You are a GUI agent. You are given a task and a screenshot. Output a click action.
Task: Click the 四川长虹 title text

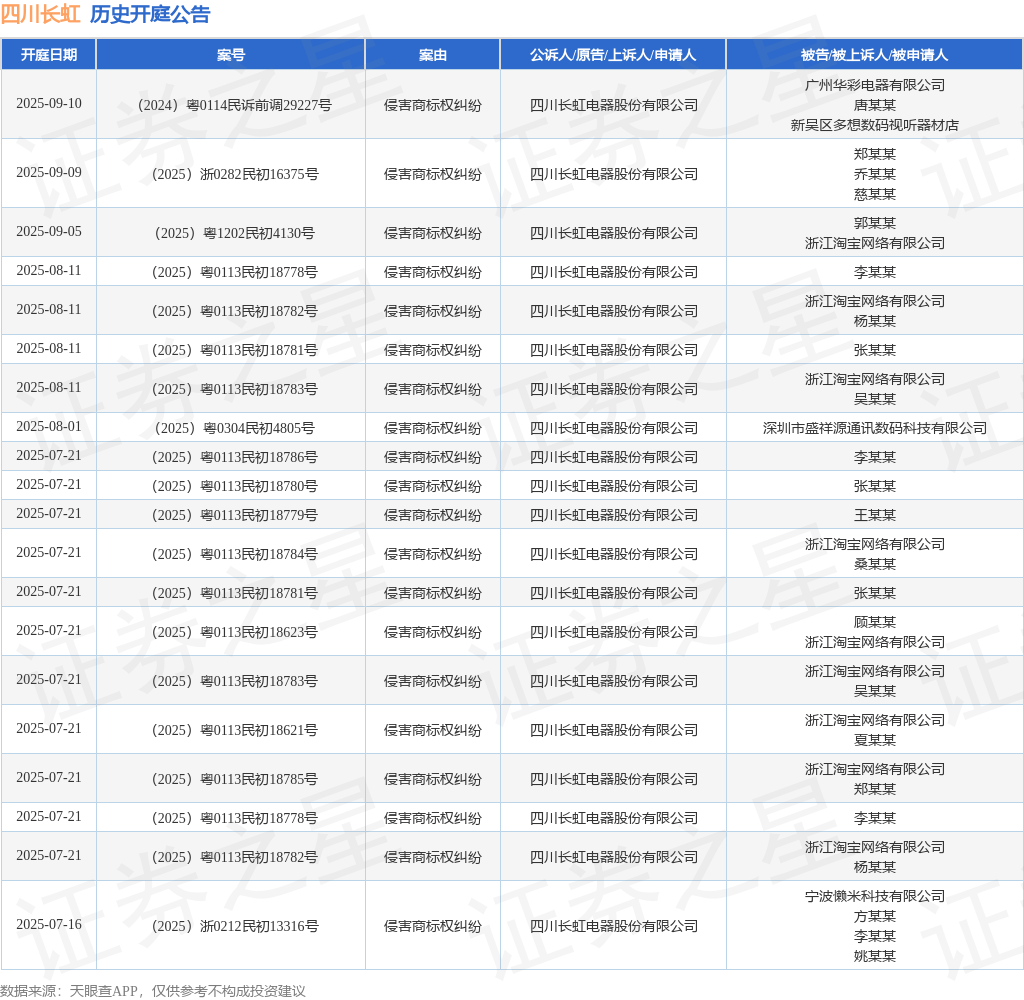tap(40, 14)
